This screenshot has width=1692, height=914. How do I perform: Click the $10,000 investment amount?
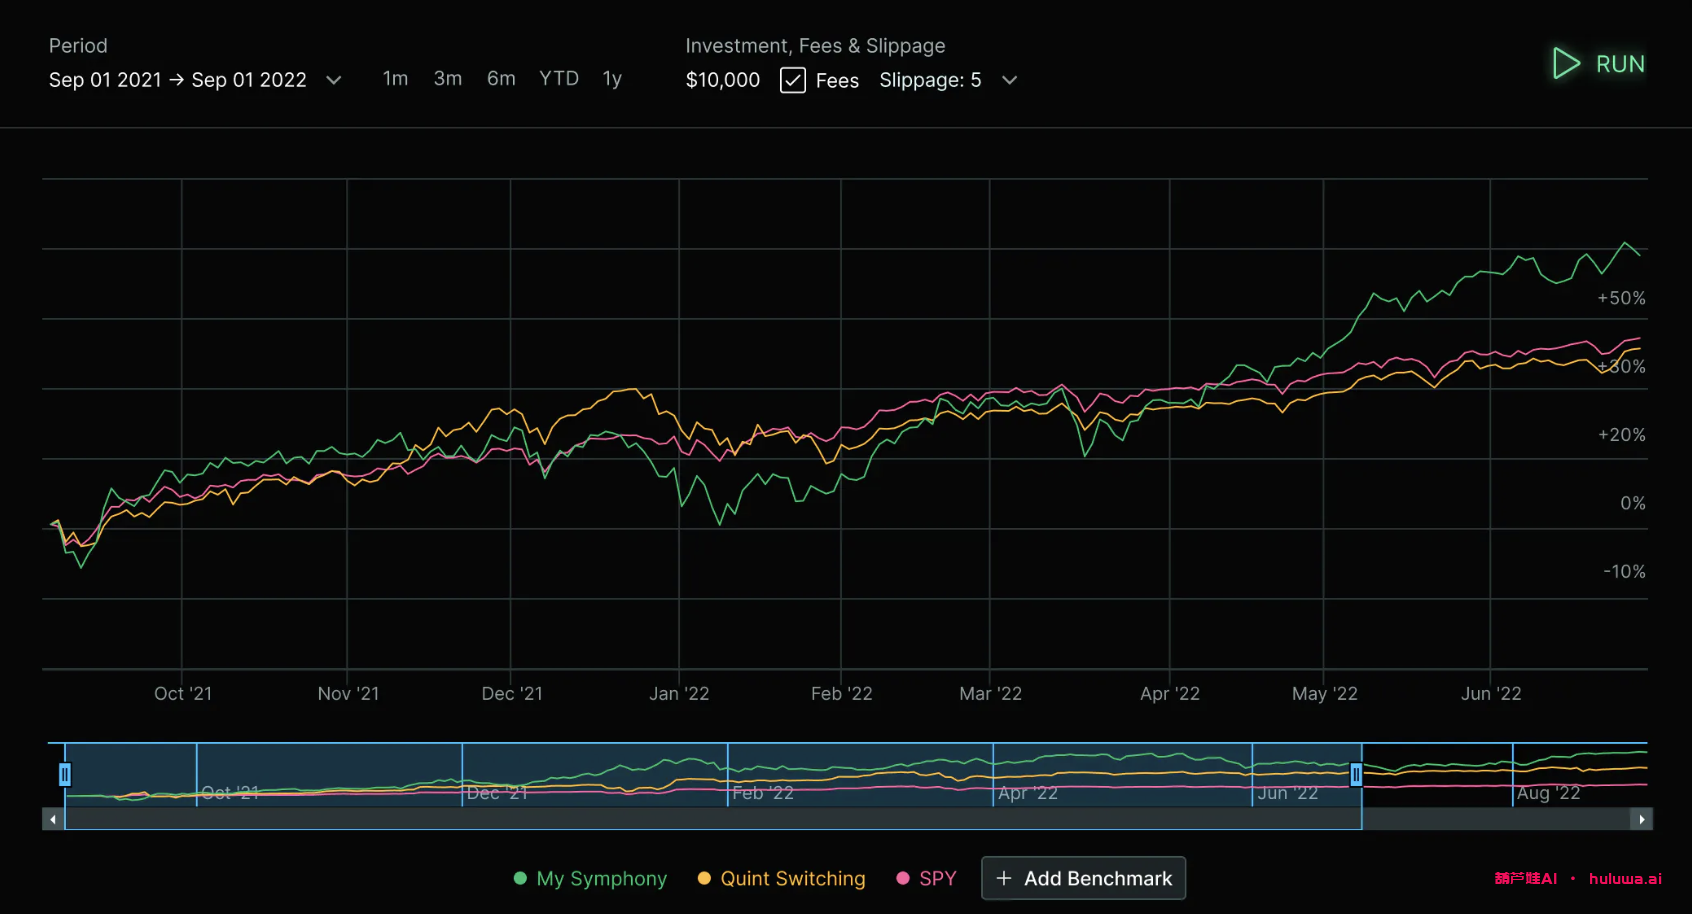click(x=723, y=80)
